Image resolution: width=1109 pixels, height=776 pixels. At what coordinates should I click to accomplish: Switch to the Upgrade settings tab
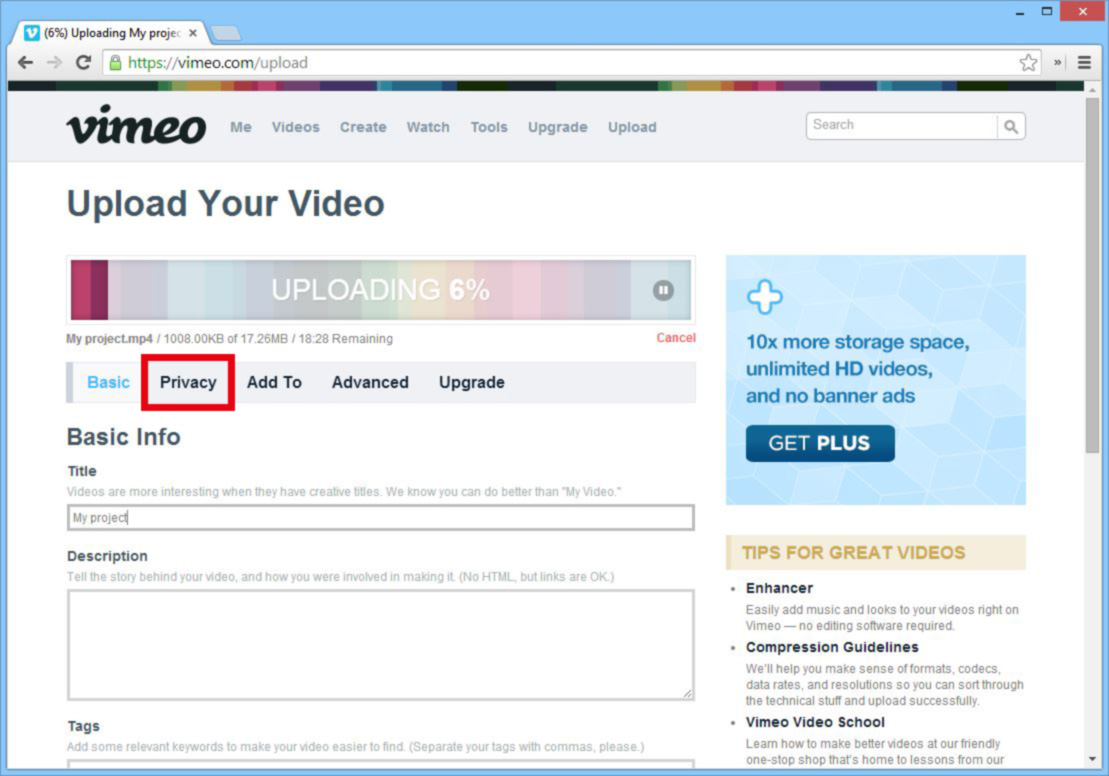[472, 382]
